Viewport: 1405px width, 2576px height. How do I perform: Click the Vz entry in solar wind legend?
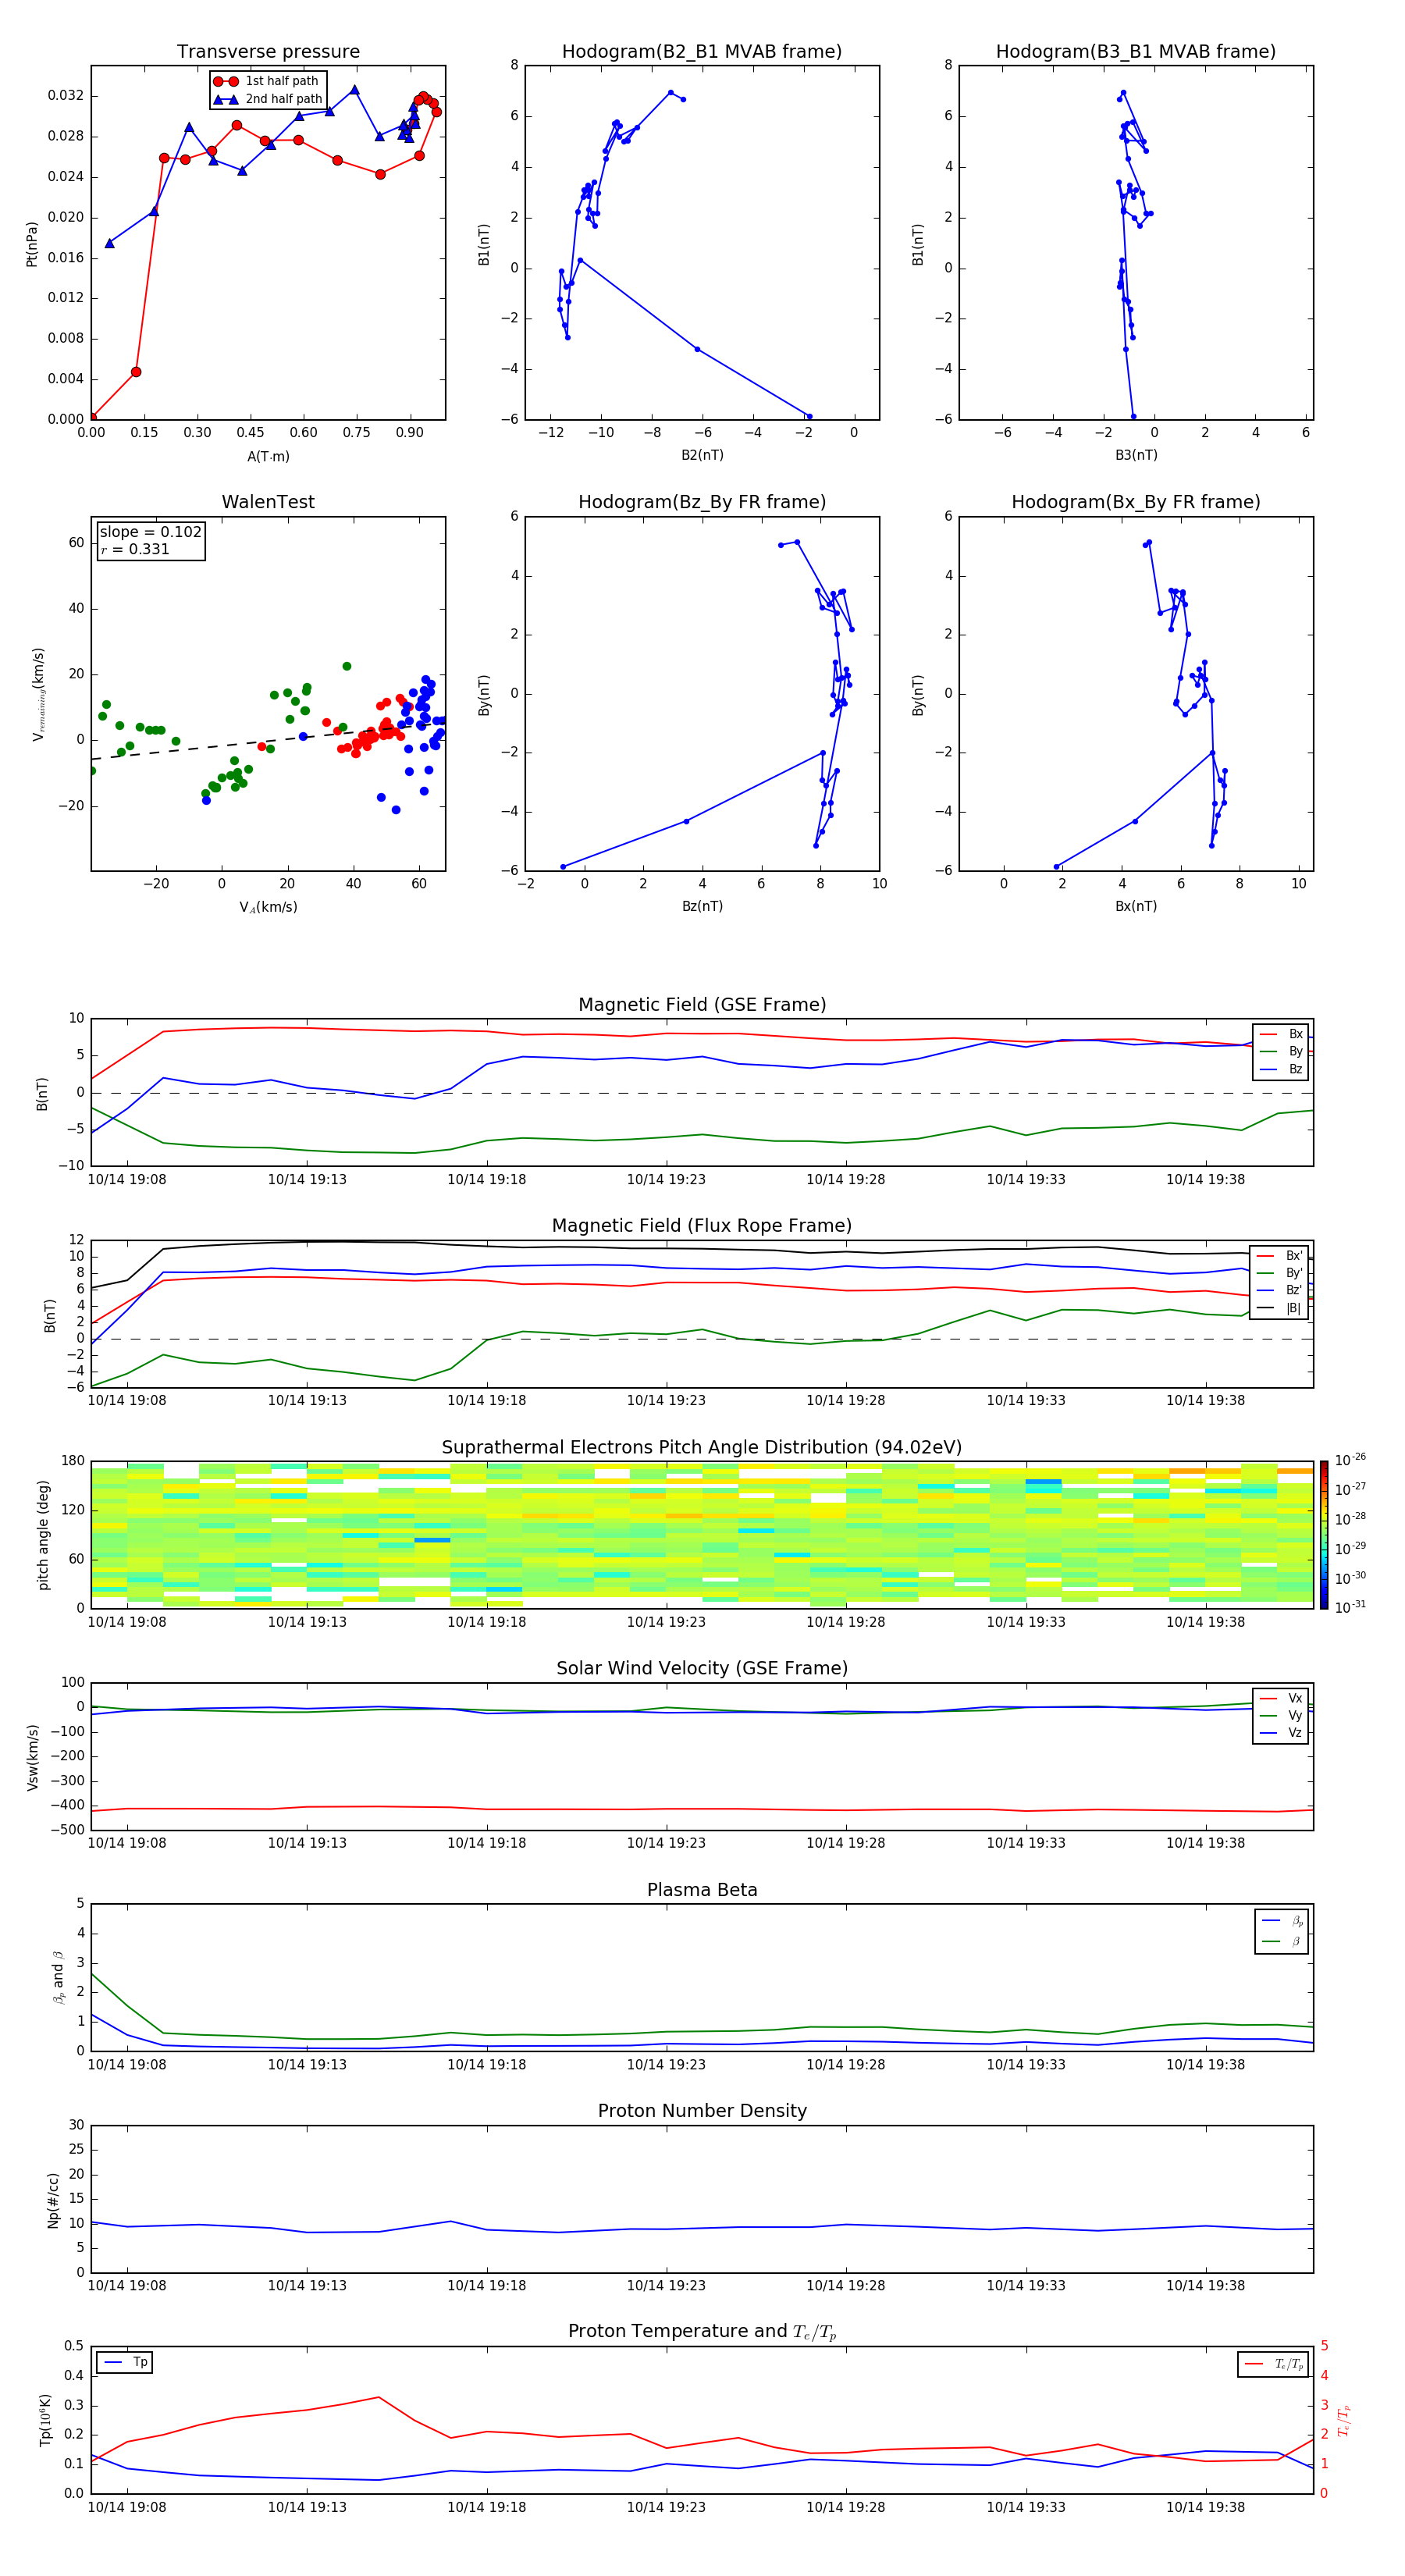point(1281,1733)
